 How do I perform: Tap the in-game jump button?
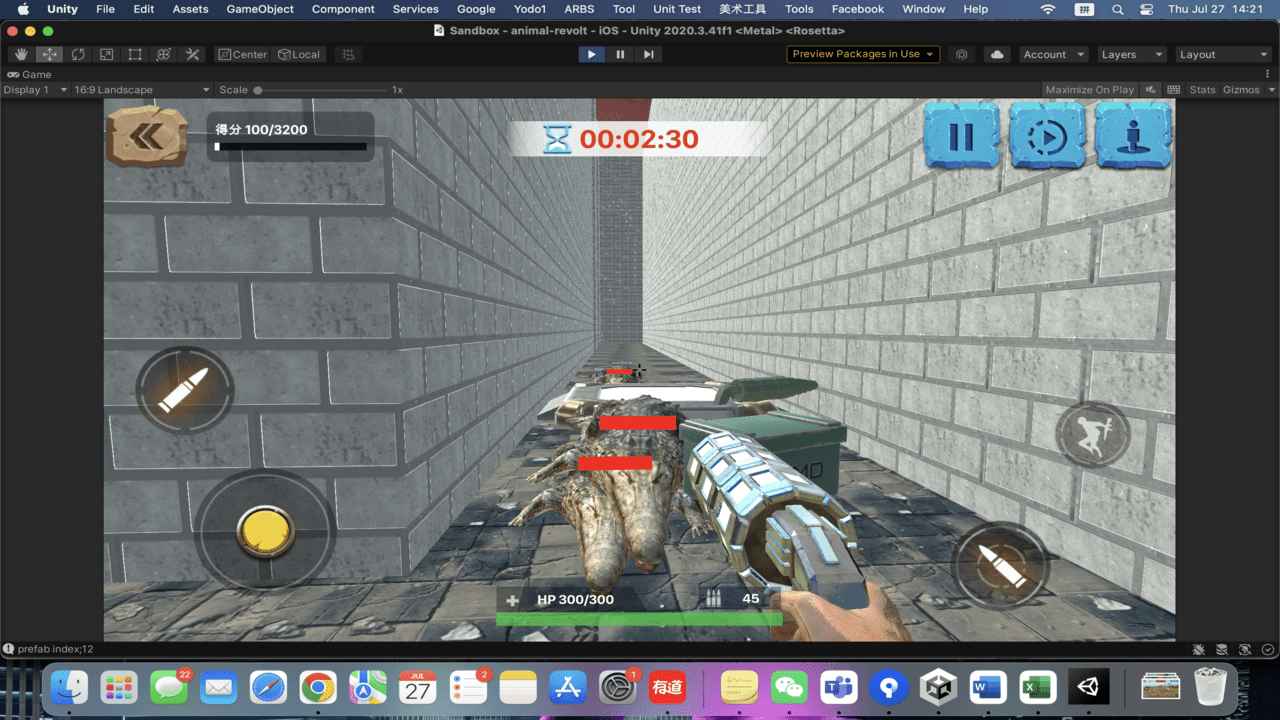pos(1092,436)
